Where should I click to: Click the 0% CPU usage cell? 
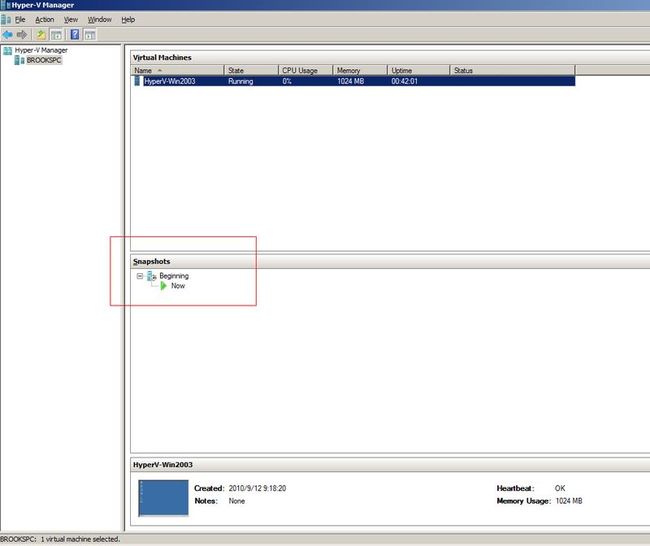coord(287,81)
